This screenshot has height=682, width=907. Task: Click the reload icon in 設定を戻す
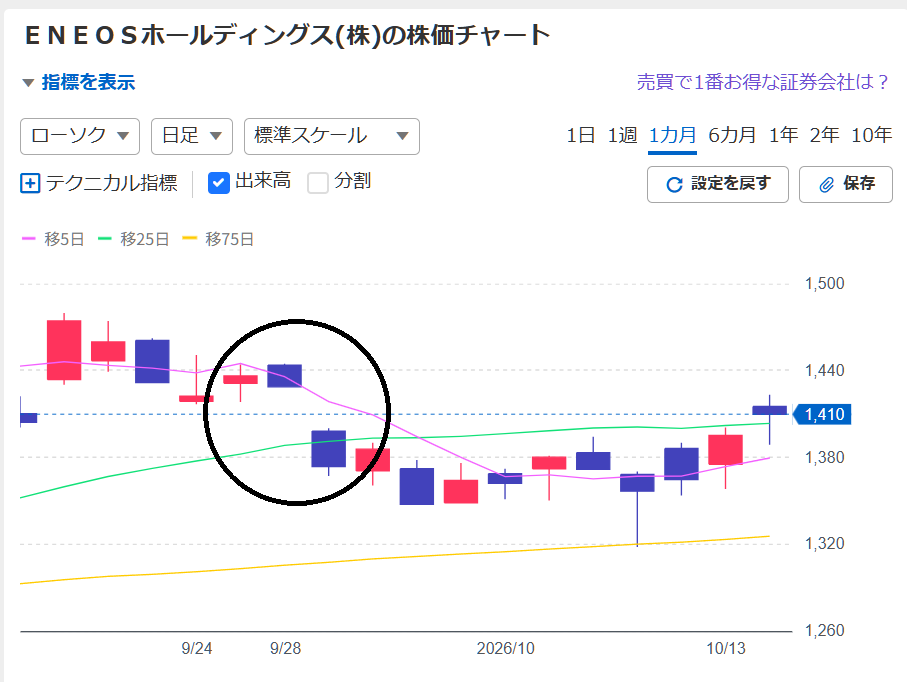[x=674, y=185]
